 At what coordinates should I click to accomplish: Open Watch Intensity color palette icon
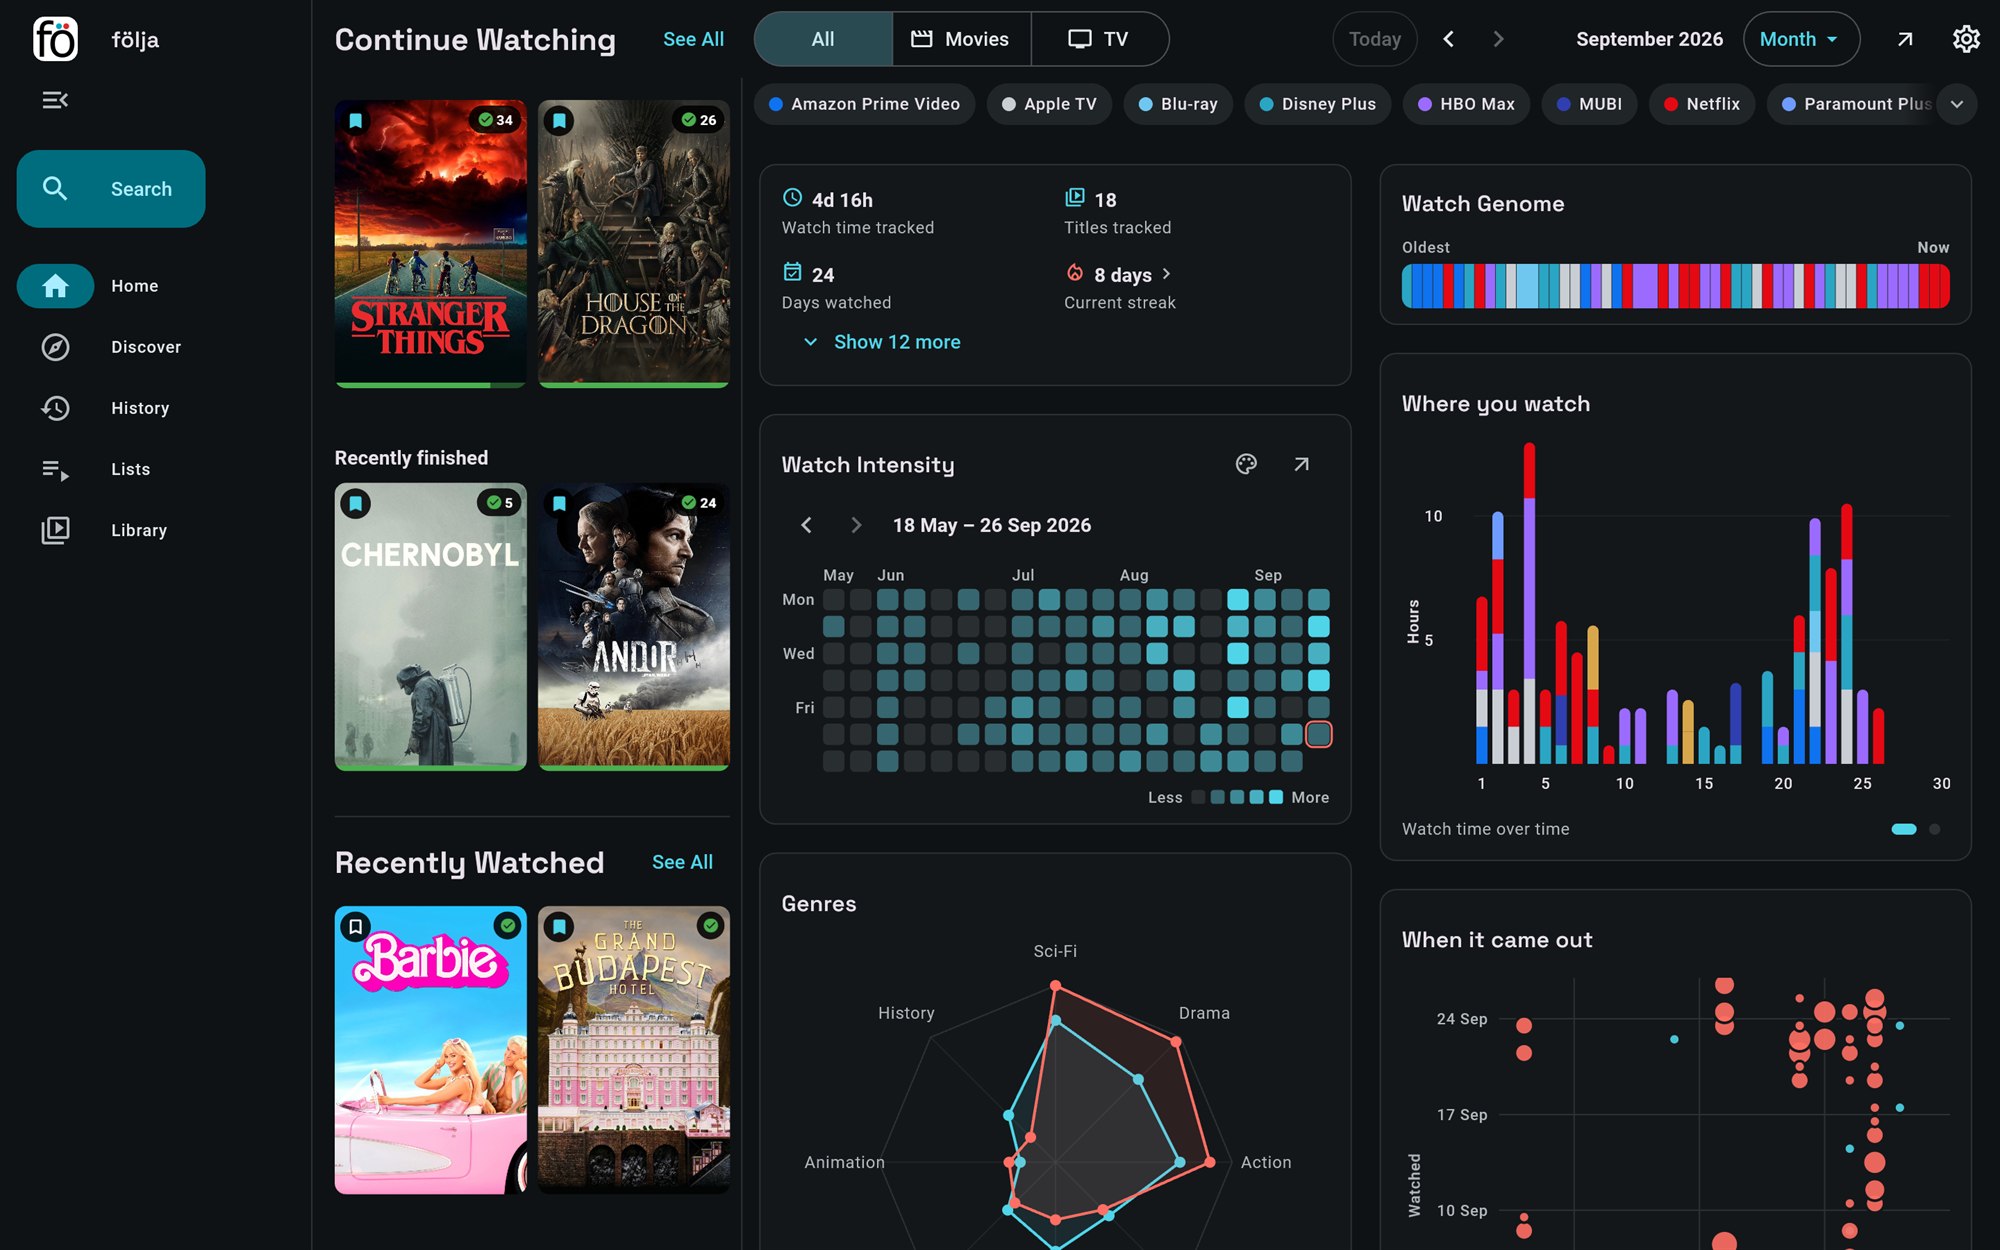point(1246,464)
